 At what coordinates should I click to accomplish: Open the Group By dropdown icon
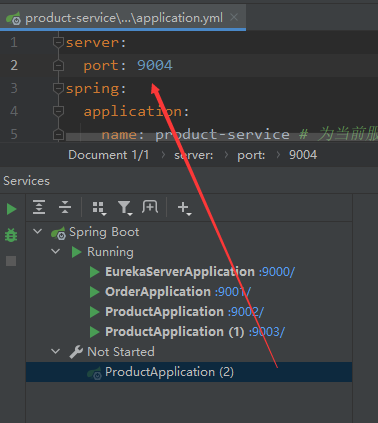point(99,208)
